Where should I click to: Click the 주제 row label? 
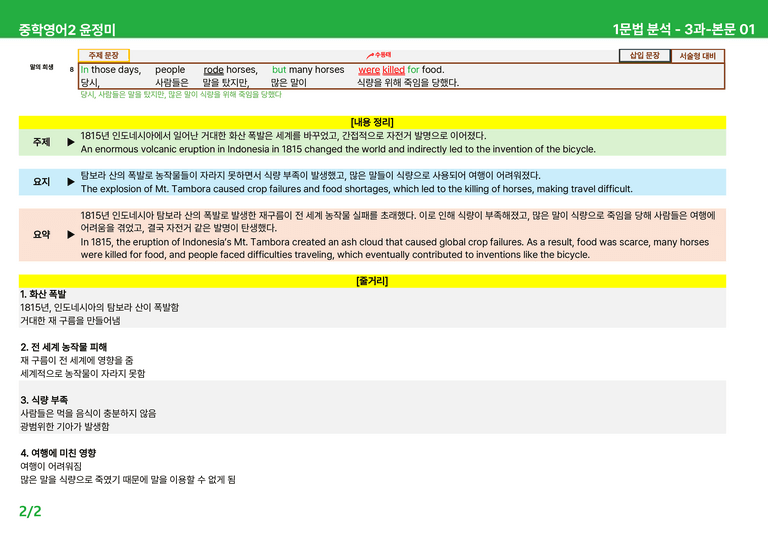pos(42,142)
